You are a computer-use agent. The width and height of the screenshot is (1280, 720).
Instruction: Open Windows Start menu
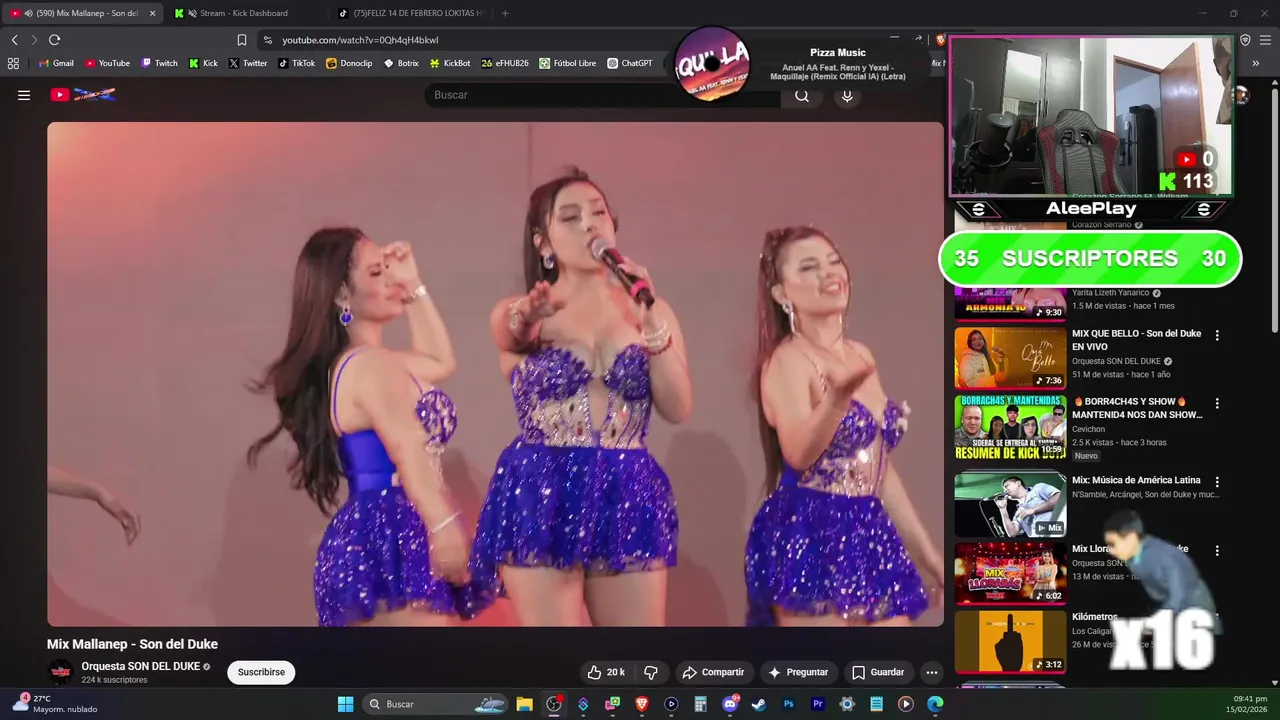345,704
